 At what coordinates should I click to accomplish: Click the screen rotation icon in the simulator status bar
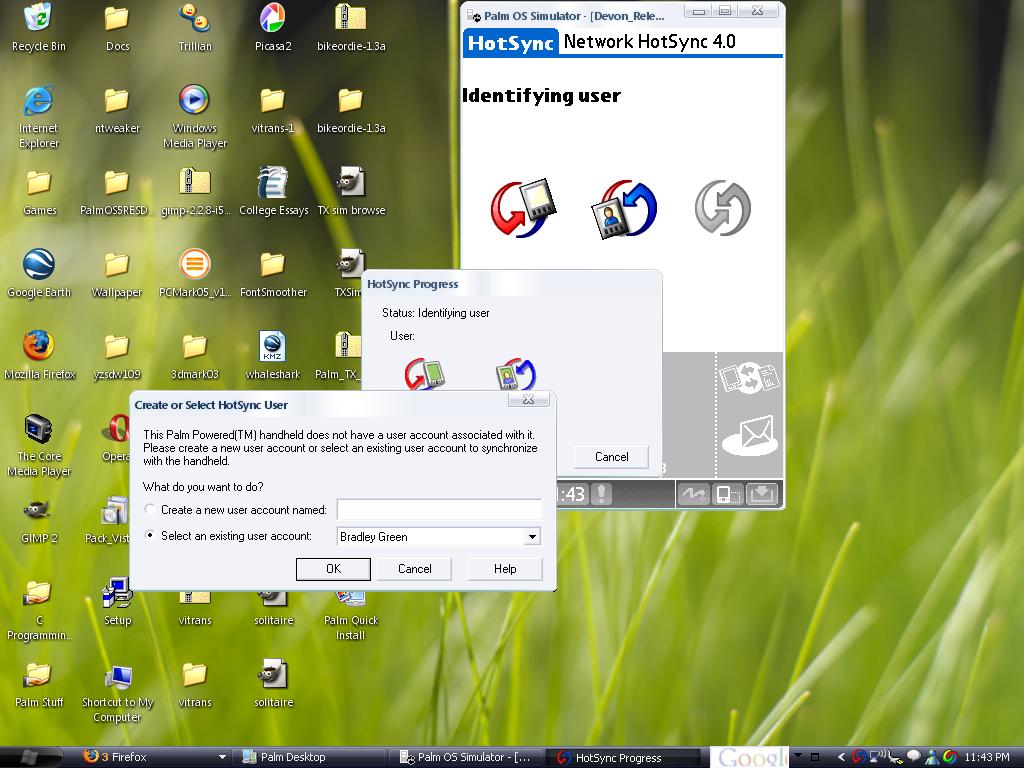click(x=728, y=494)
